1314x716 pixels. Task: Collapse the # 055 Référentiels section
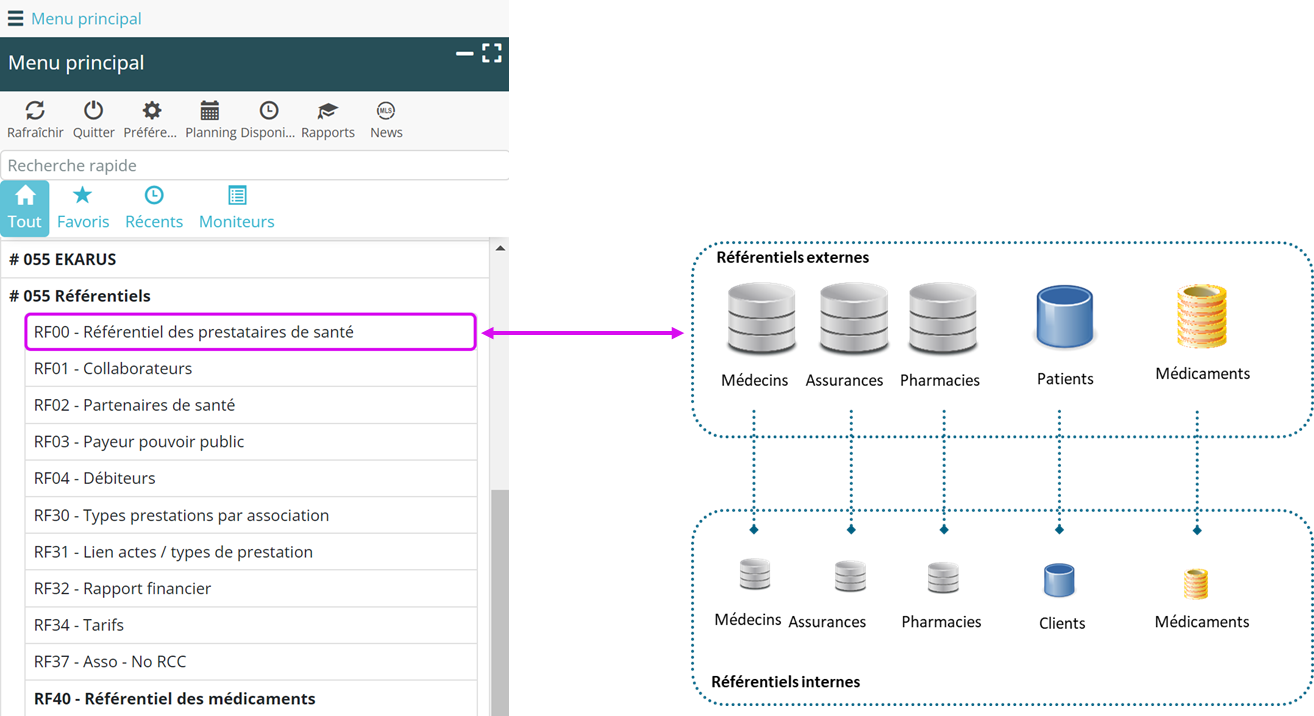pyautogui.click(x=80, y=296)
